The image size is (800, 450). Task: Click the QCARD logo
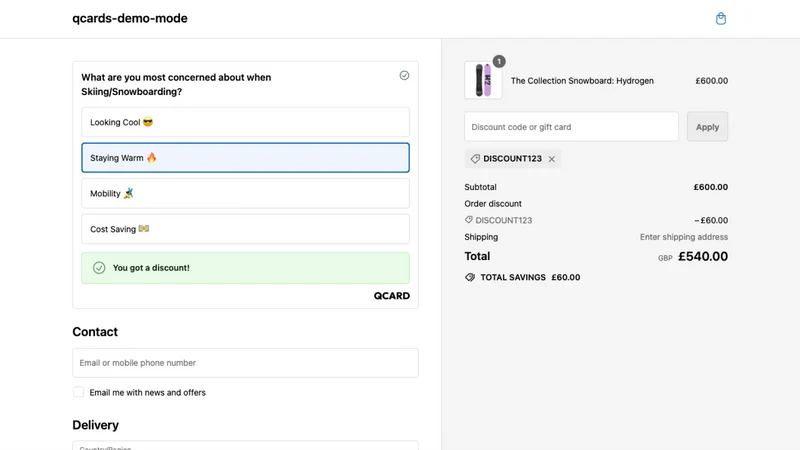click(391, 296)
